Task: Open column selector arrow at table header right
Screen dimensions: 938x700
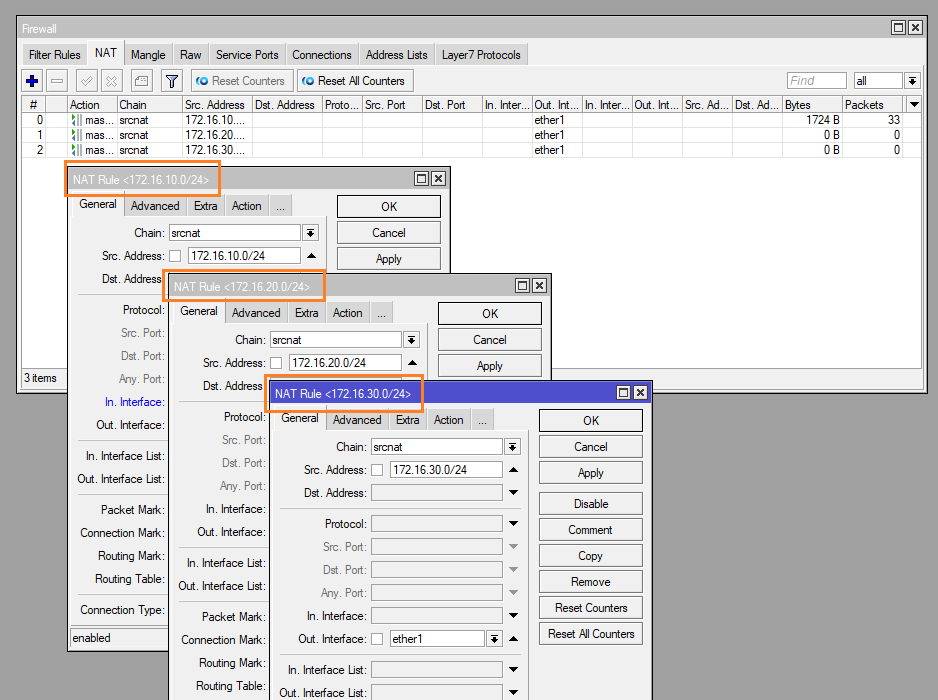Action: click(x=914, y=105)
